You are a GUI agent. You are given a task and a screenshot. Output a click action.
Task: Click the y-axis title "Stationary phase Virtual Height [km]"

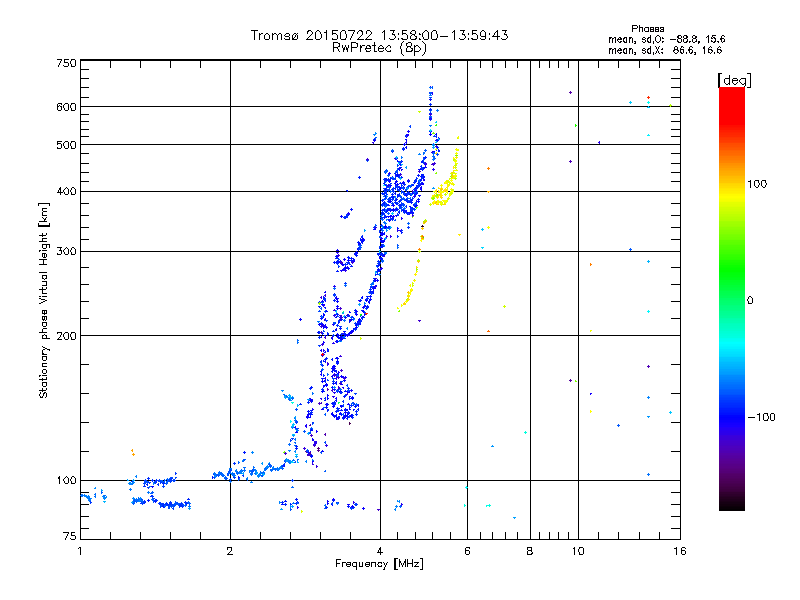(44, 300)
